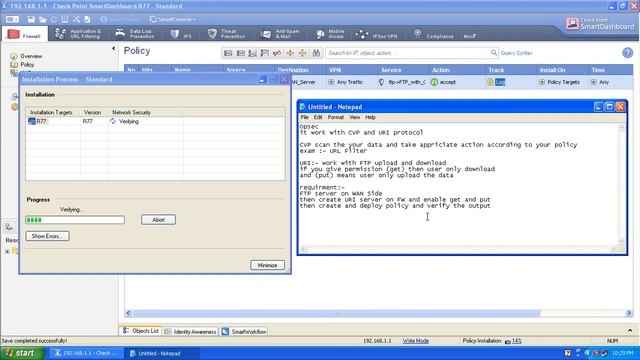
Task: Expand the More tabs menu
Action: coord(470,36)
